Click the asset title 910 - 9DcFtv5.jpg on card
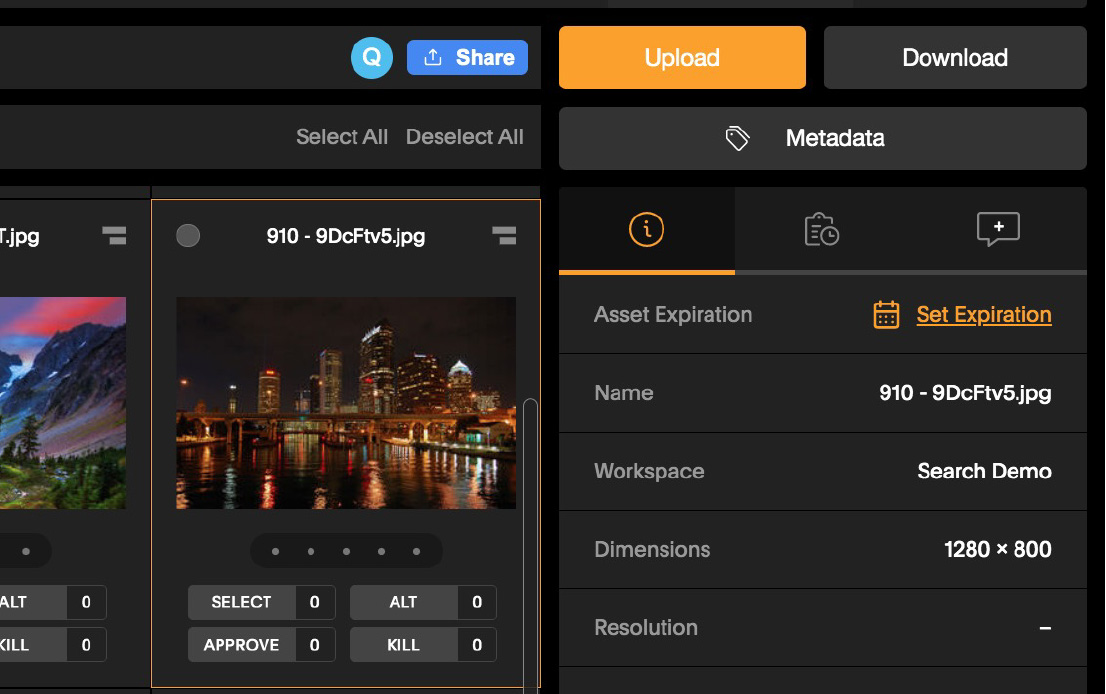The image size is (1106, 694). (x=346, y=236)
